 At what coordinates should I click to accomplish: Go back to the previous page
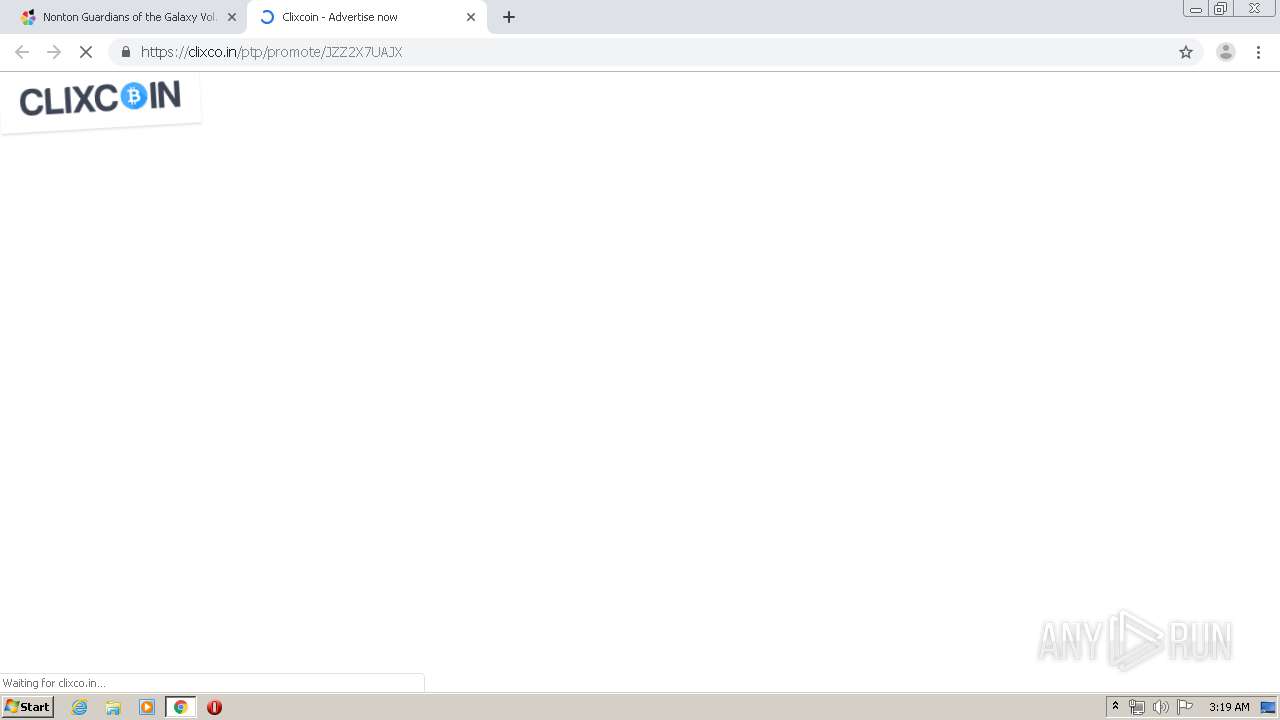(x=22, y=52)
